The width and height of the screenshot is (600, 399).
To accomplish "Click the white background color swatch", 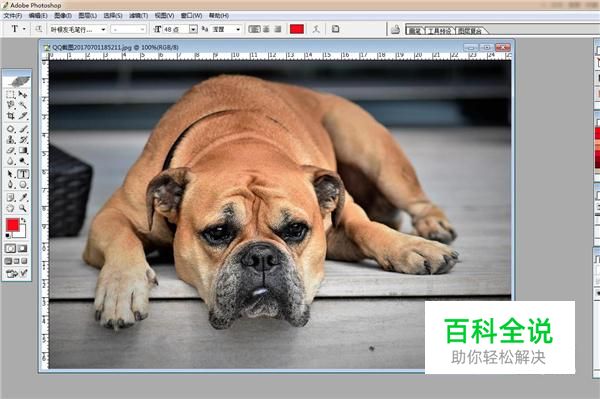I will (22, 233).
